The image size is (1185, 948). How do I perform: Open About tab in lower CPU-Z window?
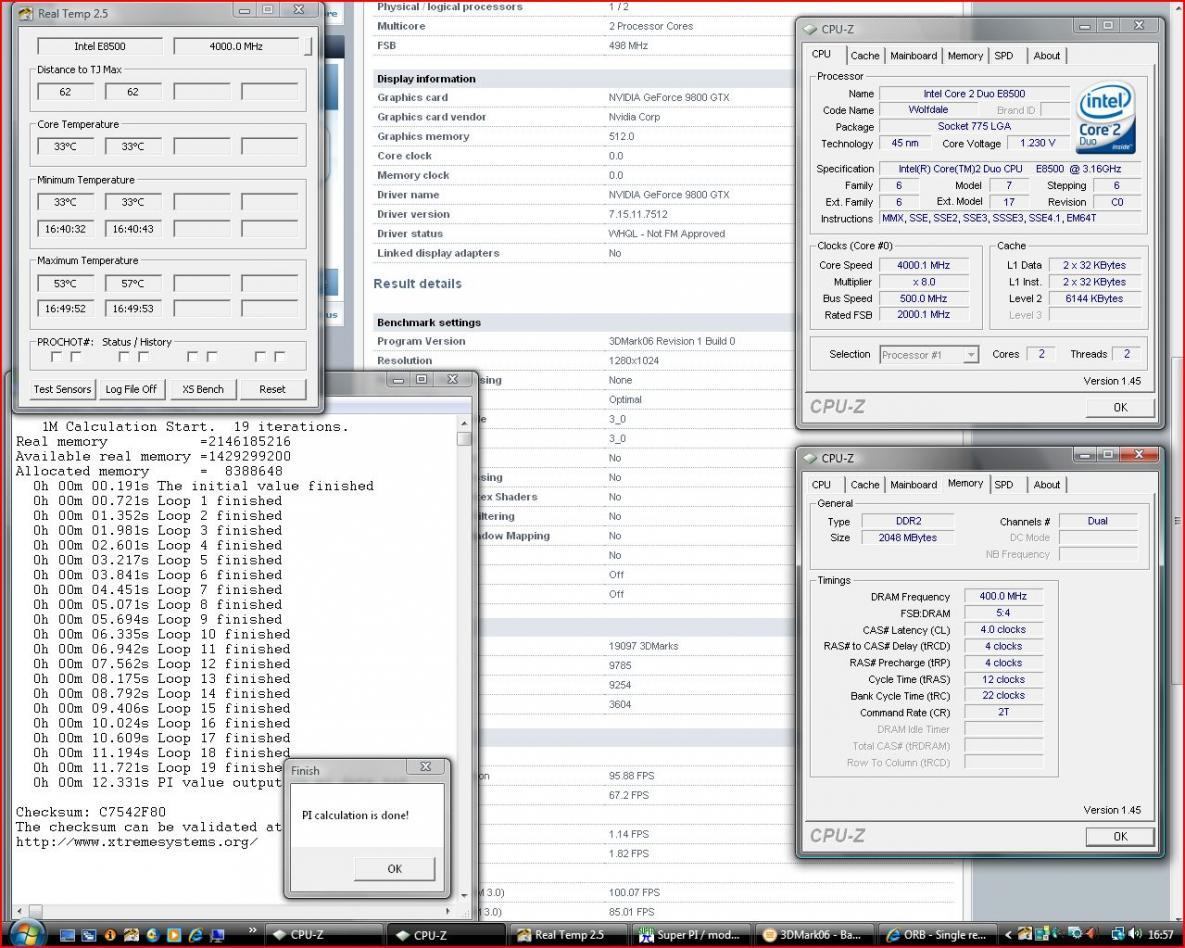coord(1047,485)
